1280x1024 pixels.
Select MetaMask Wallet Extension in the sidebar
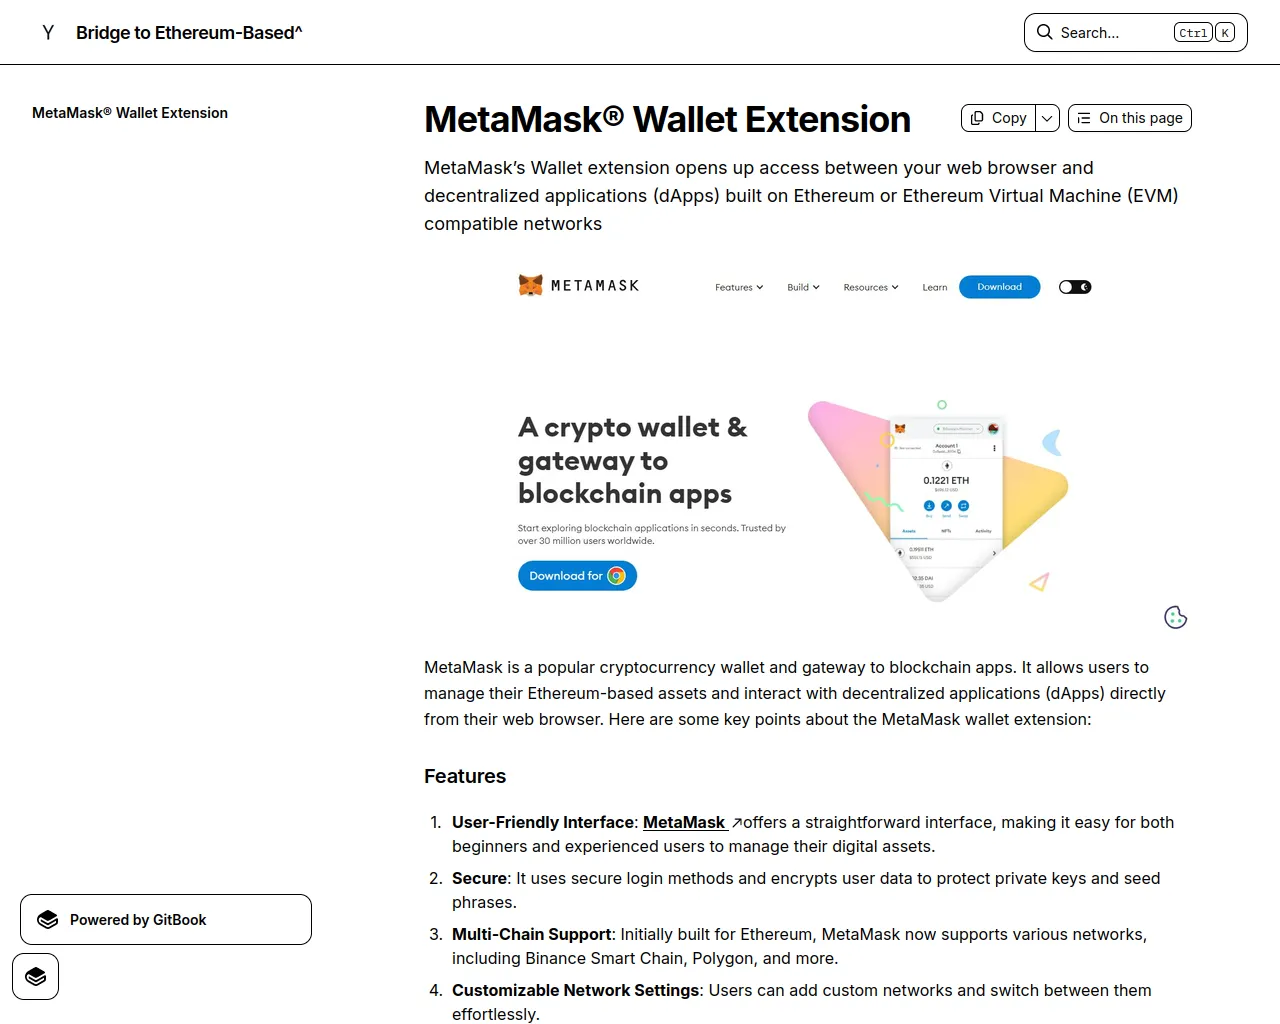click(130, 113)
